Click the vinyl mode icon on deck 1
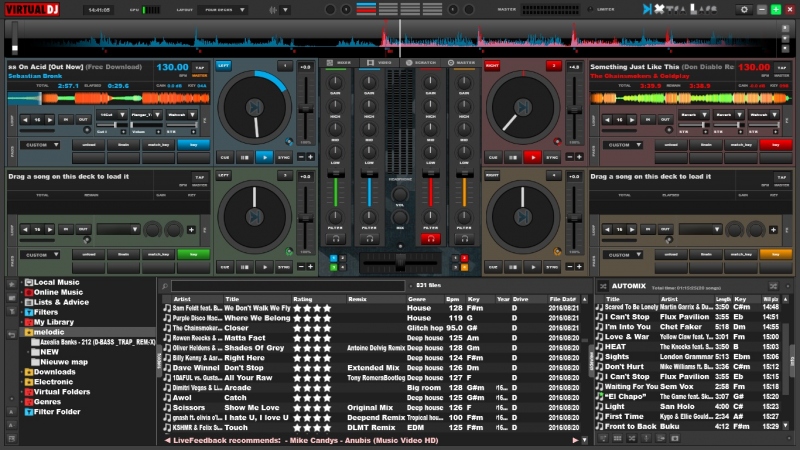 pos(289,142)
